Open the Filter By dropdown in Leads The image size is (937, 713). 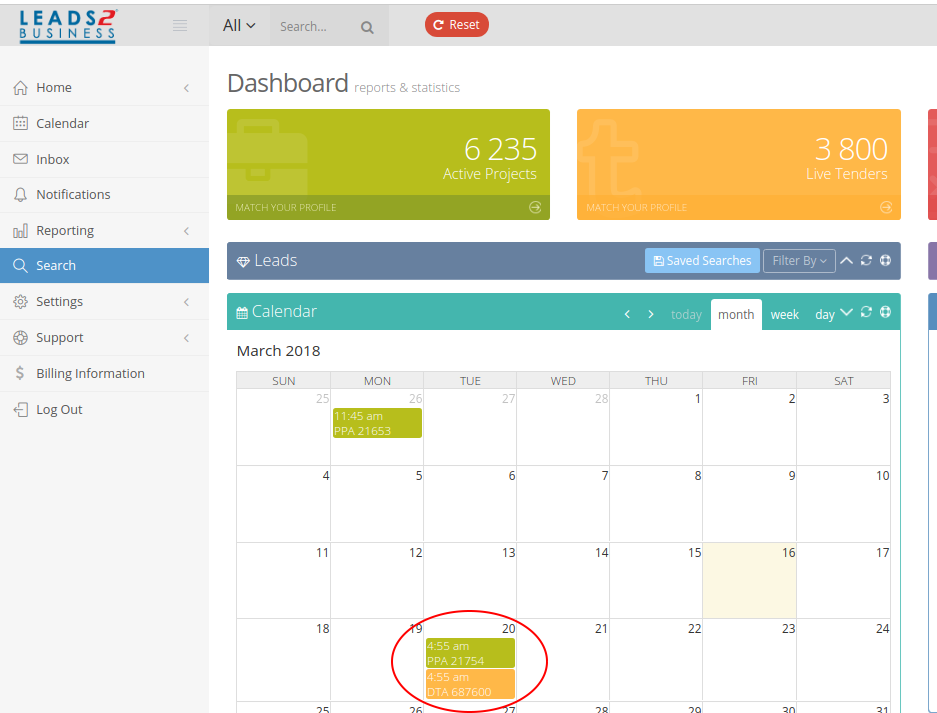click(799, 261)
